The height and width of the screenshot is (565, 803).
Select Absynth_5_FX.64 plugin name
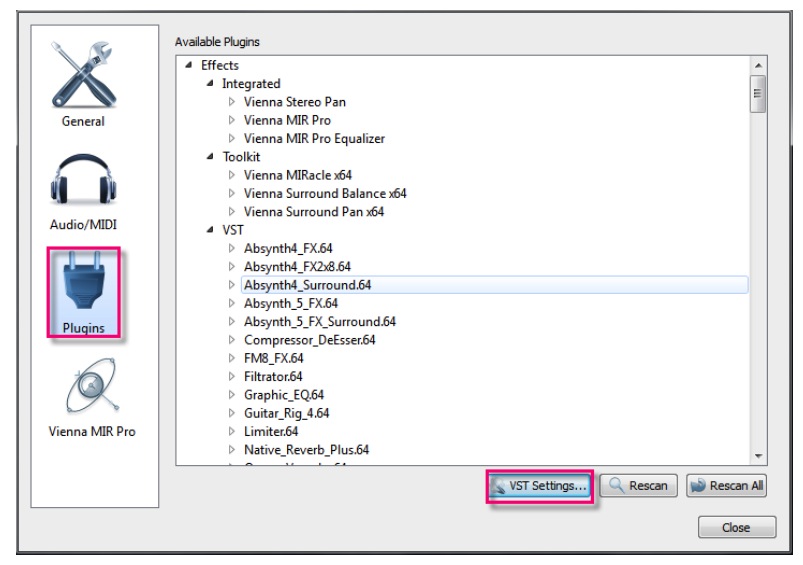pyautogui.click(x=290, y=303)
